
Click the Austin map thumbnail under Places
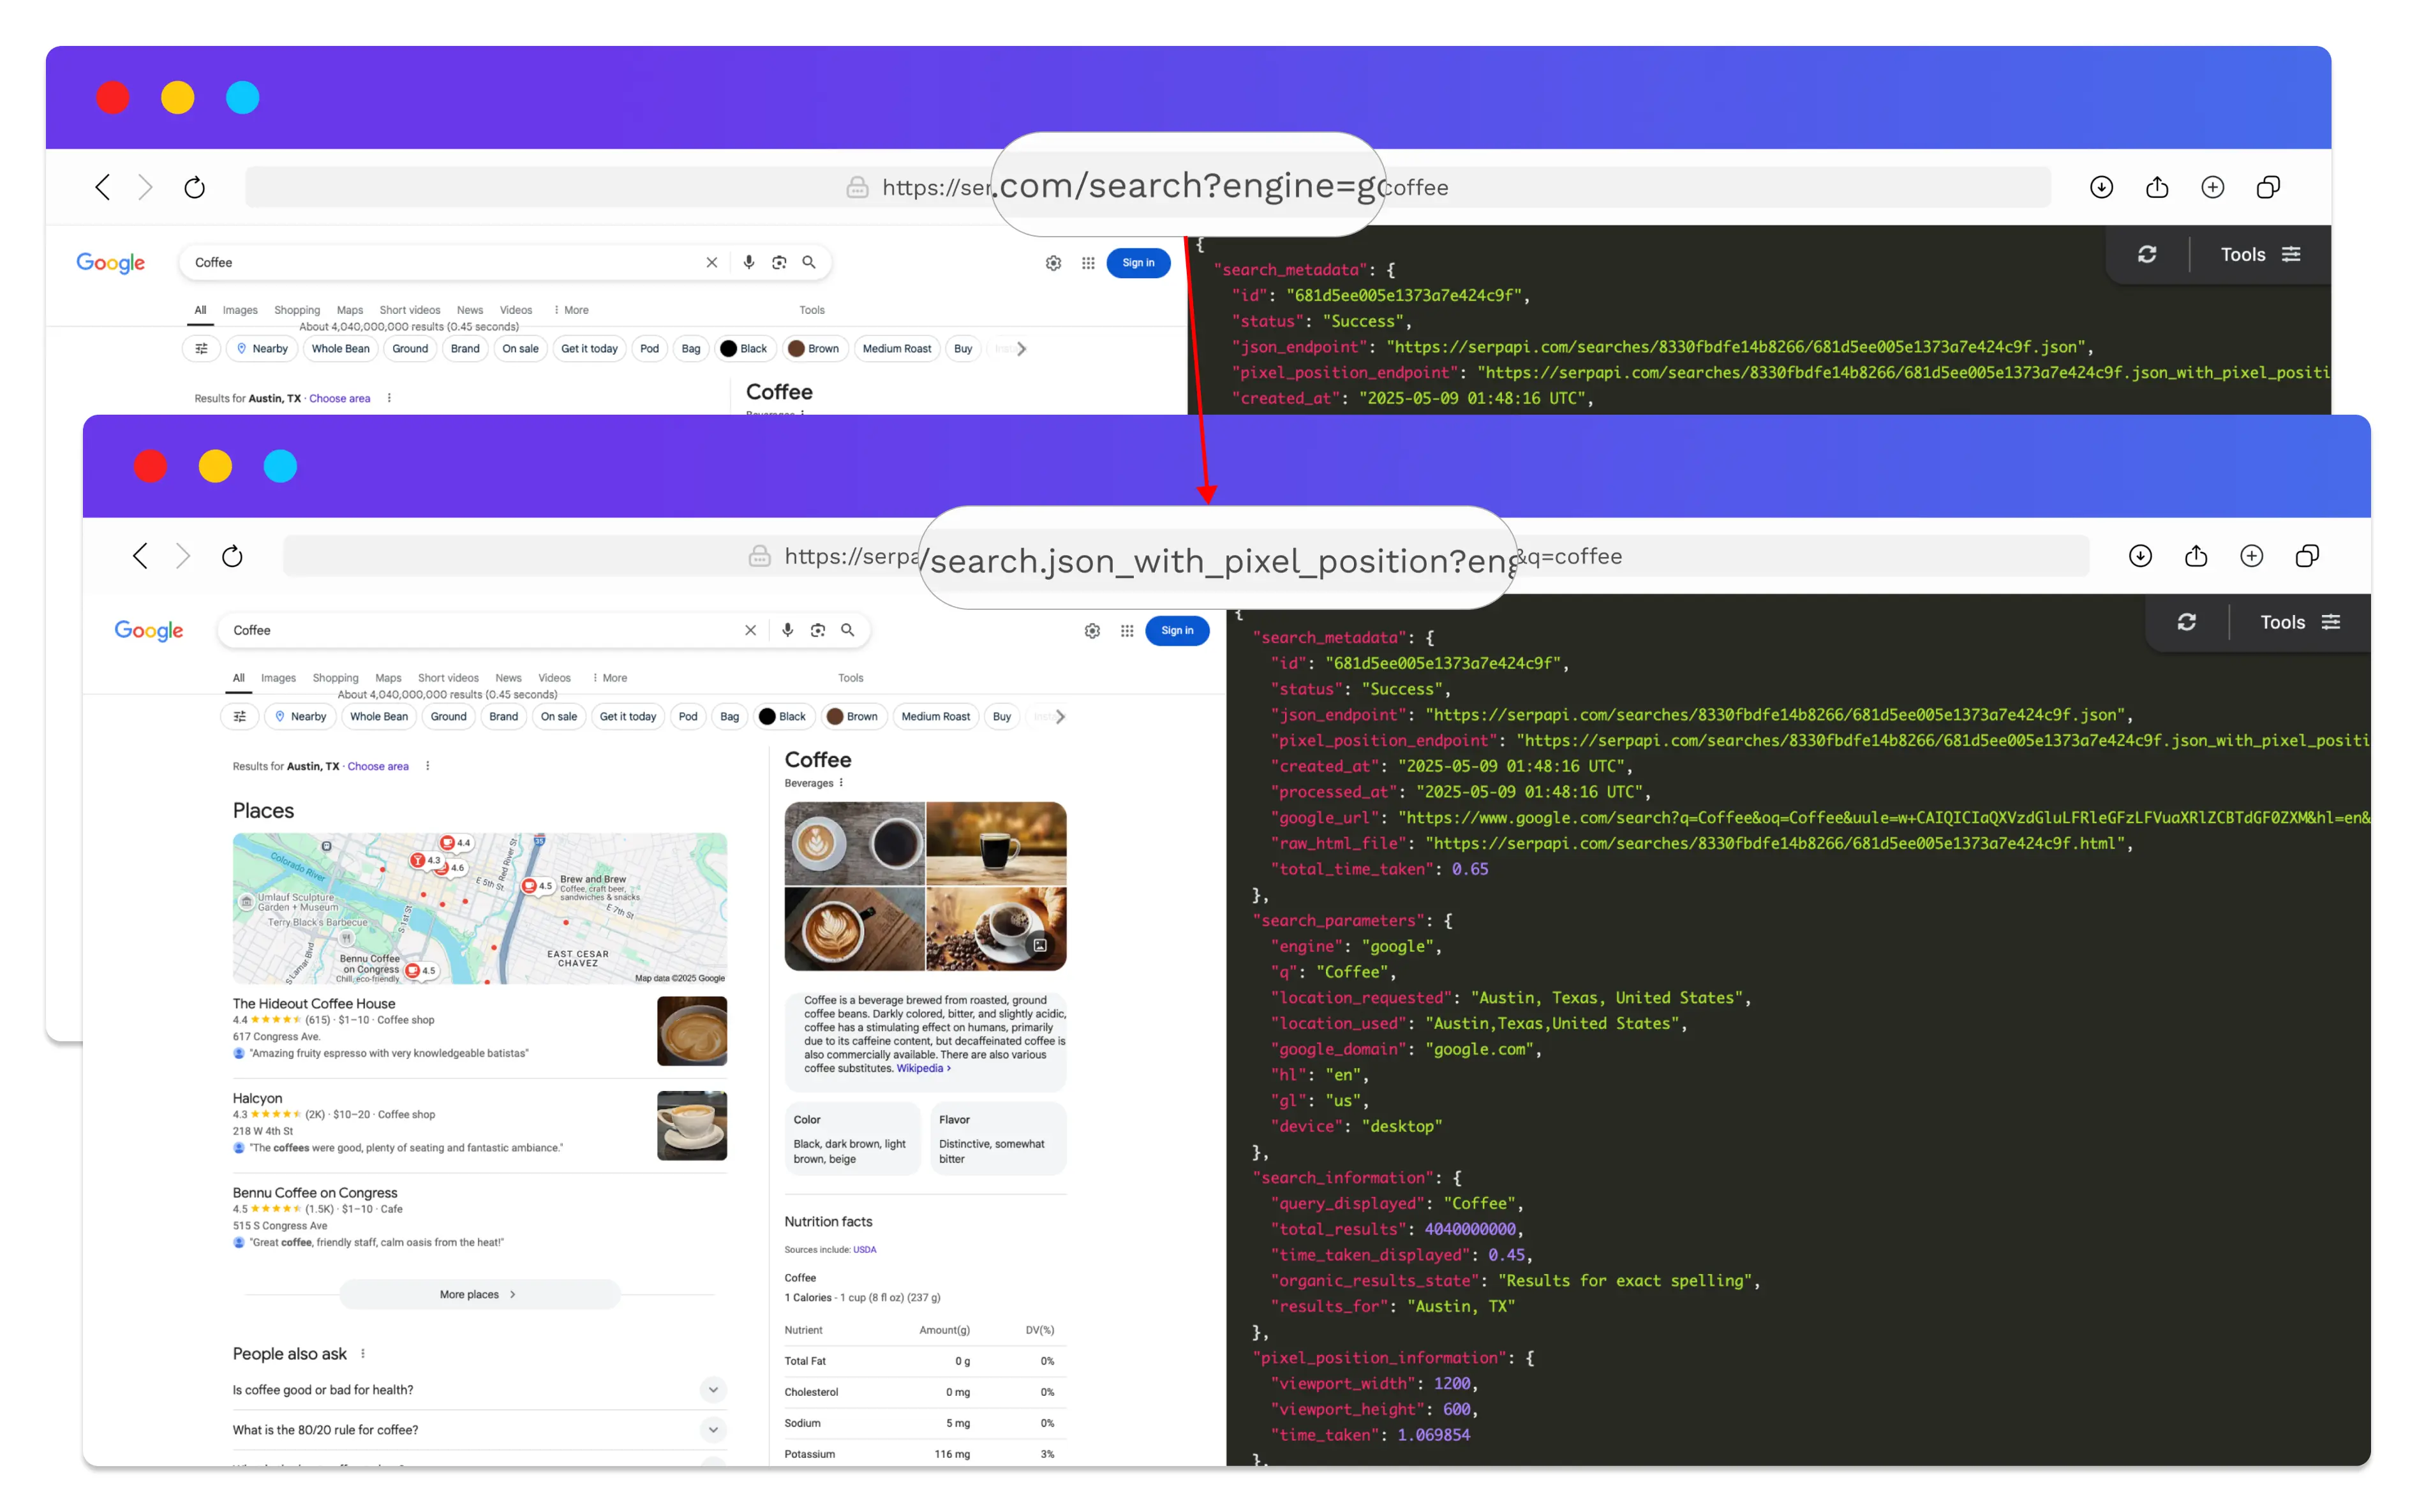coord(479,907)
